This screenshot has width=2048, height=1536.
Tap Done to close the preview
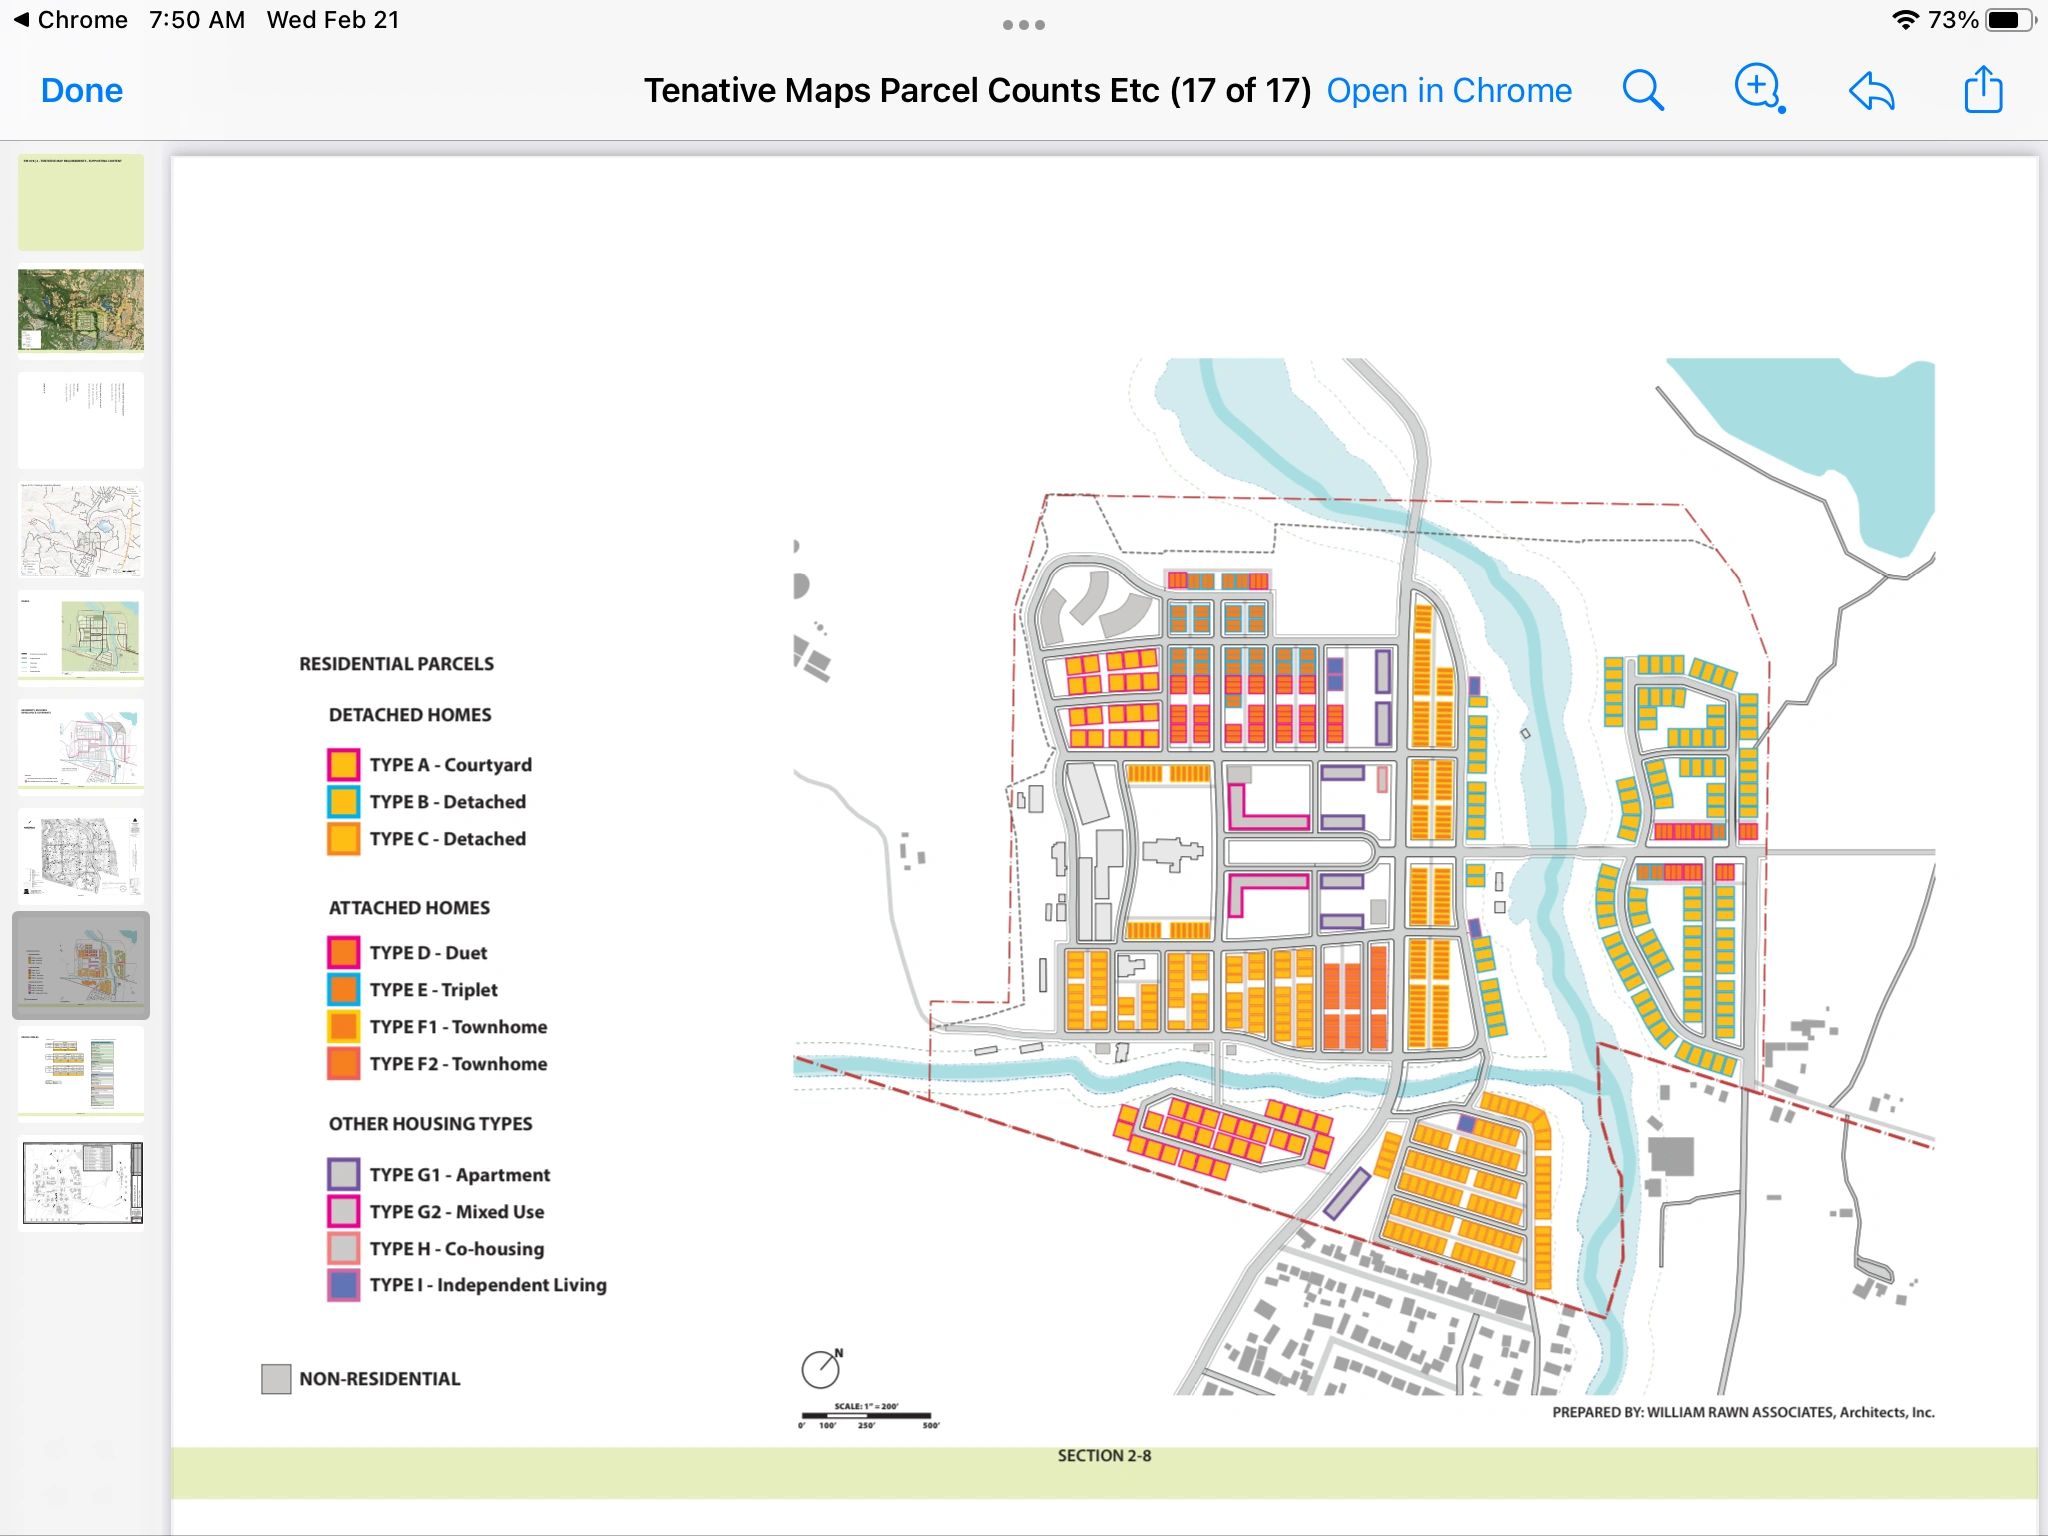pos(81,91)
